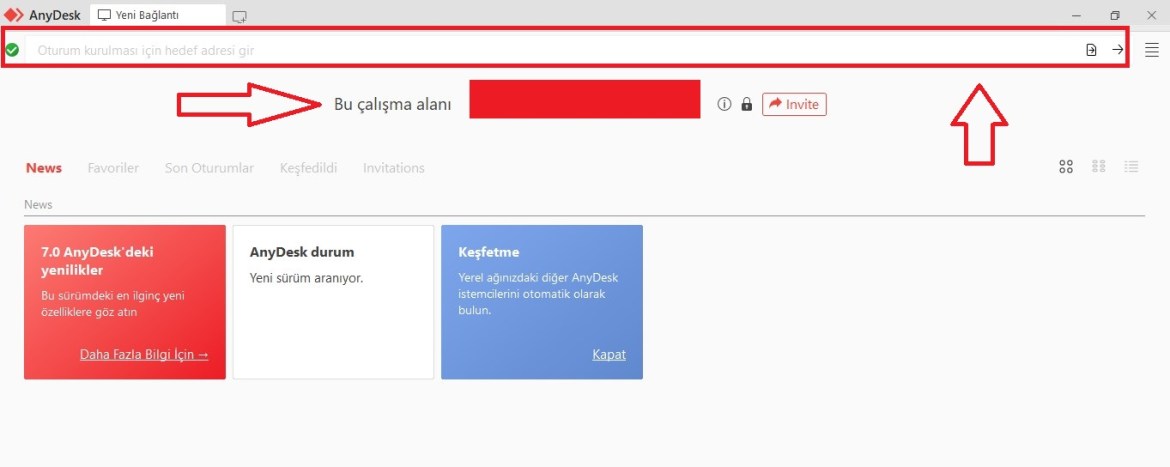
Task: Switch to large tile view
Action: pyautogui.click(x=1066, y=166)
